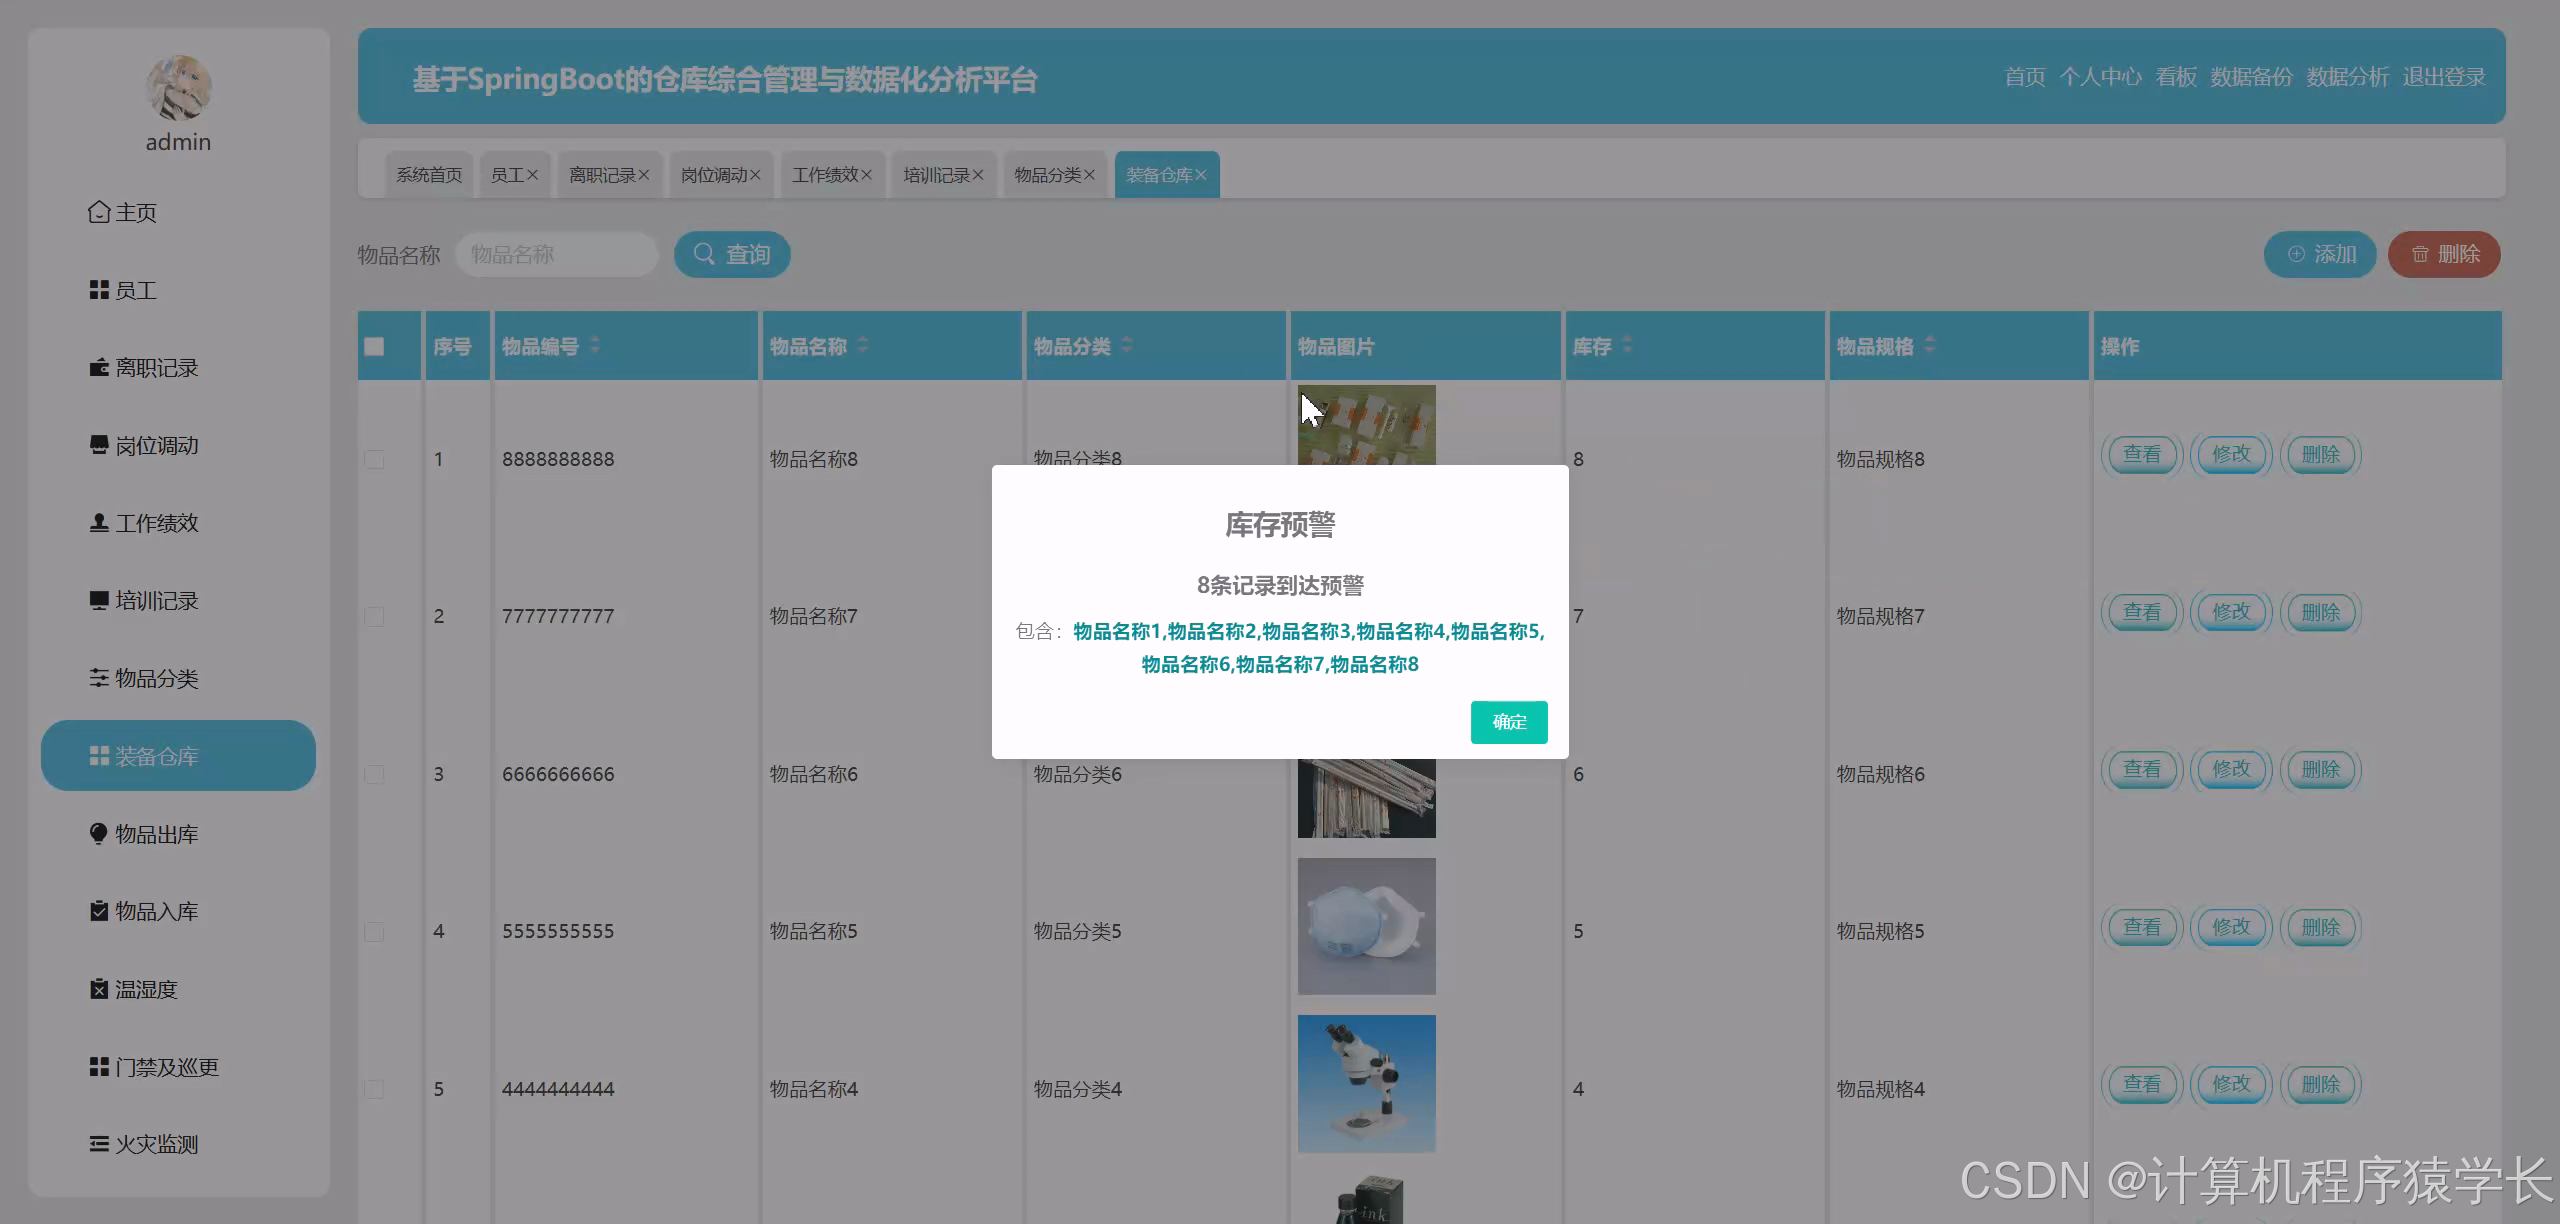Click the home icon next to 主页
This screenshot has height=1224, width=2560.
99,212
